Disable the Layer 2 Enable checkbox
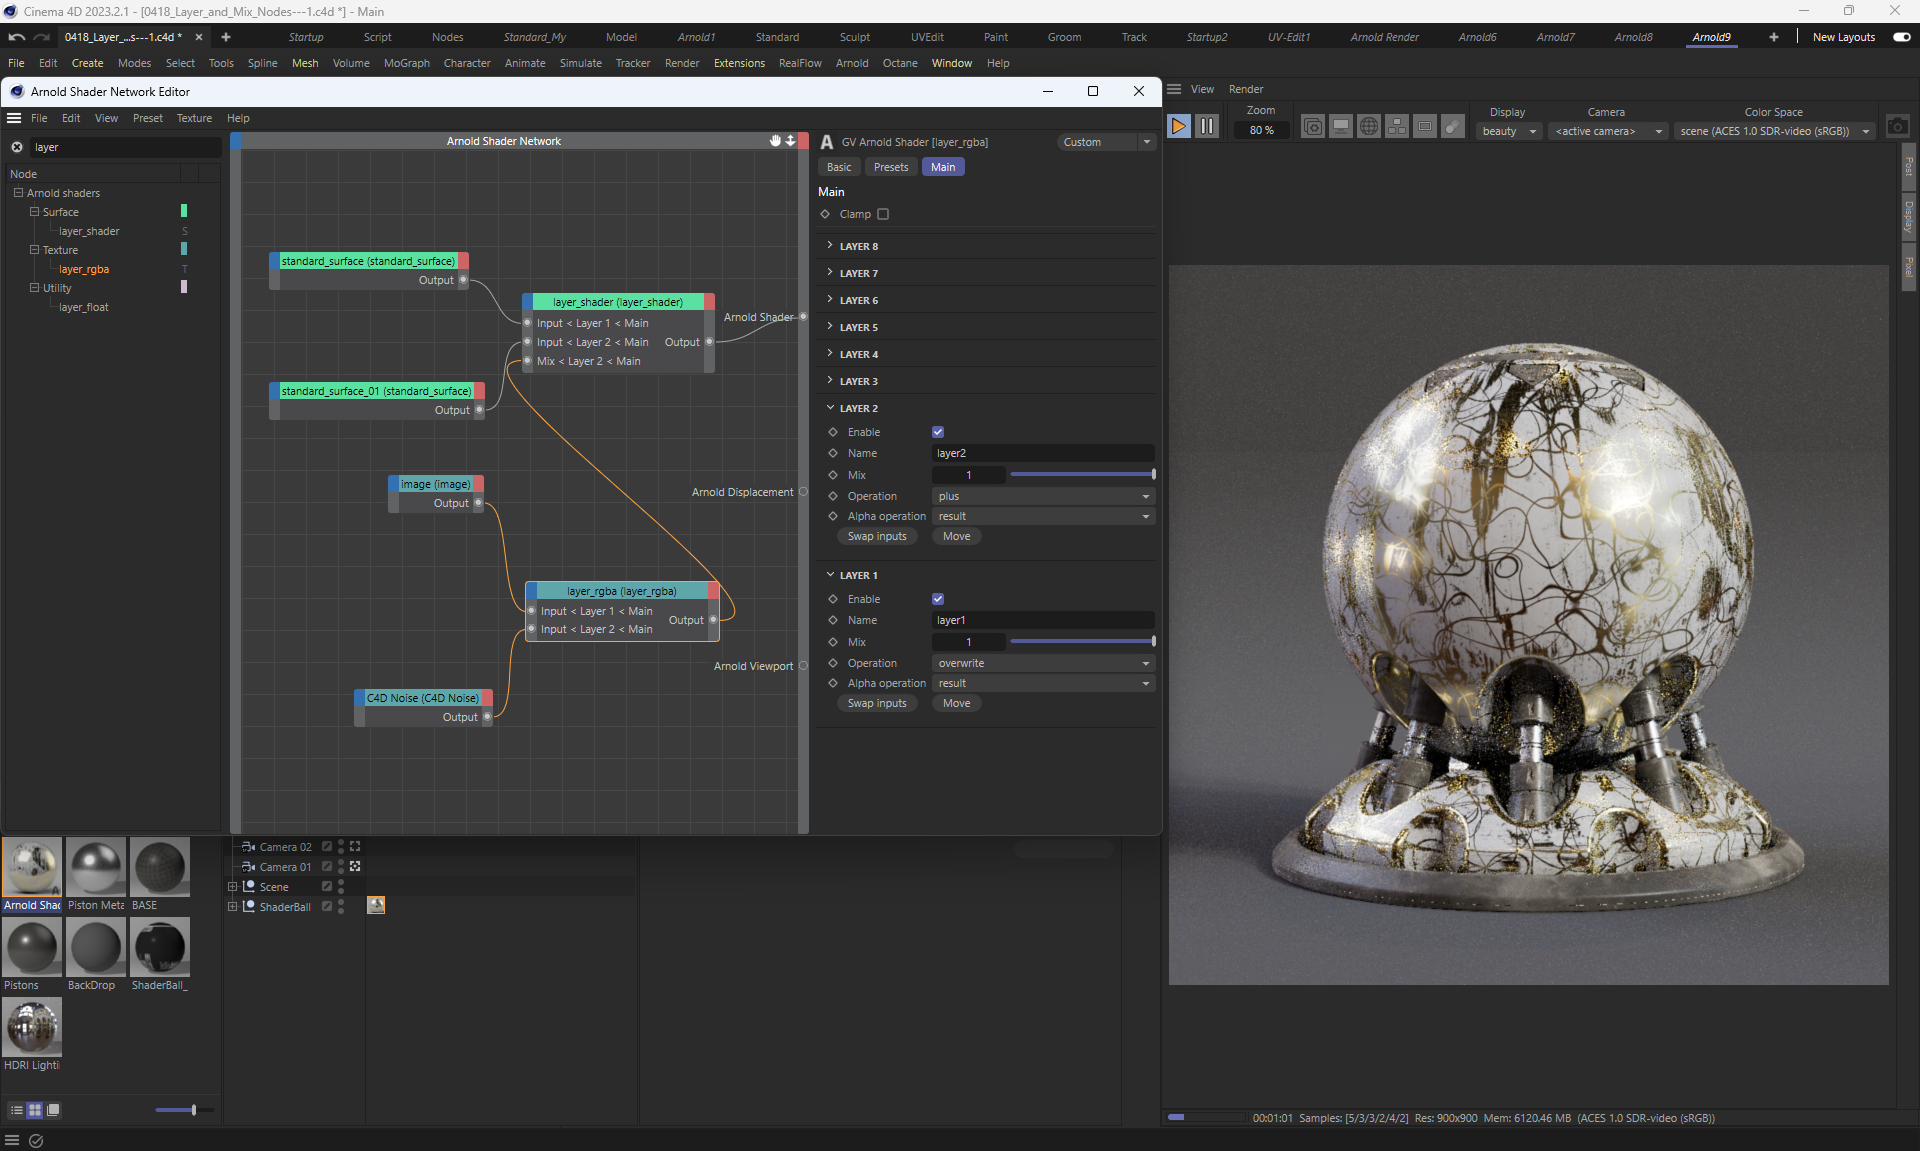 pos(938,432)
